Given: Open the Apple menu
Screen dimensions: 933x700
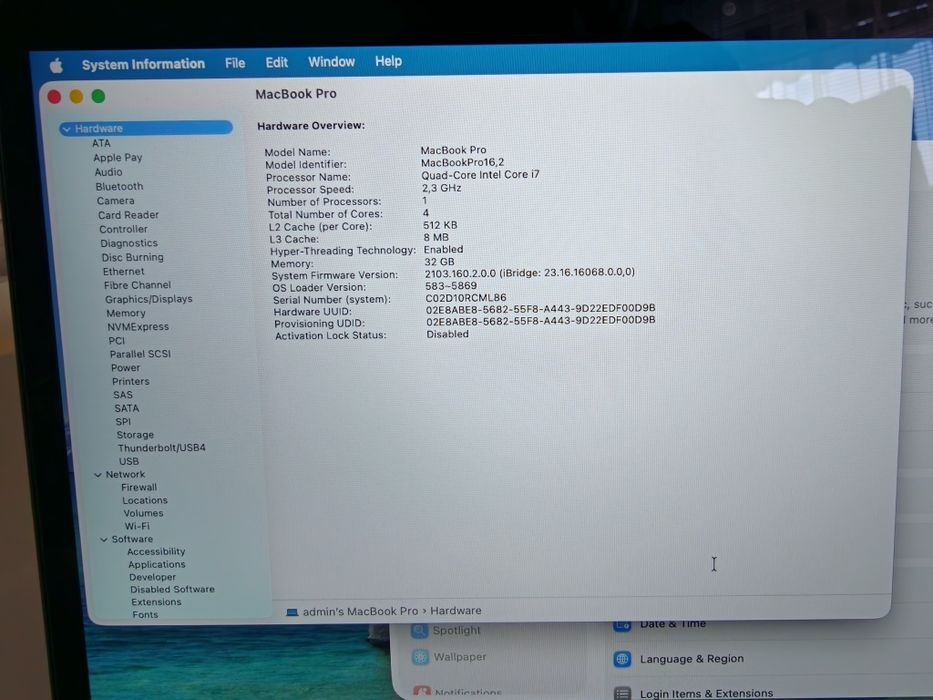Looking at the screenshot, I should [x=57, y=65].
